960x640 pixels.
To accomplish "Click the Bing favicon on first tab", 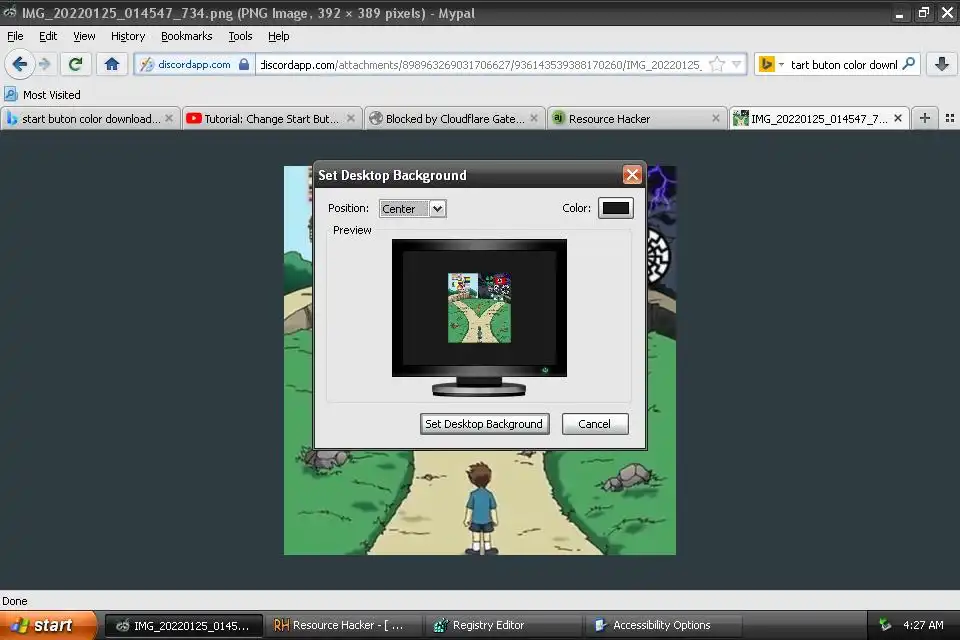I will (12, 118).
